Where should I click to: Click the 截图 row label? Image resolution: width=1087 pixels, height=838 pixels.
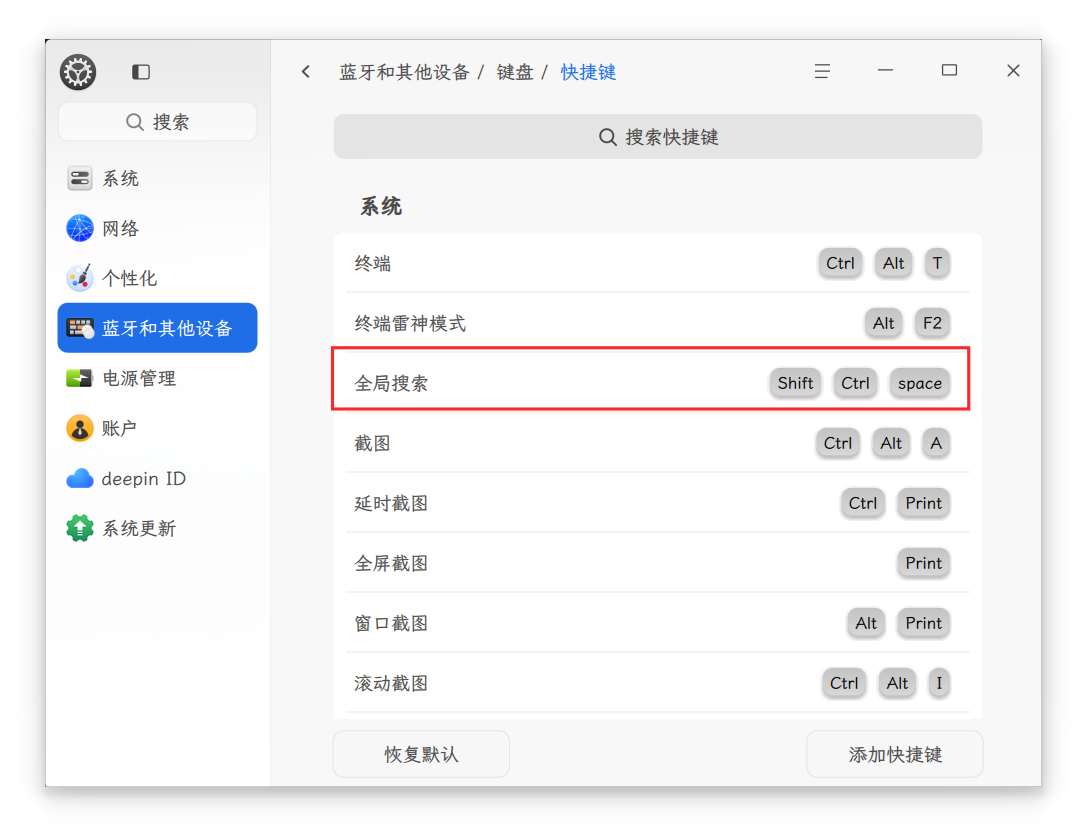(372, 443)
